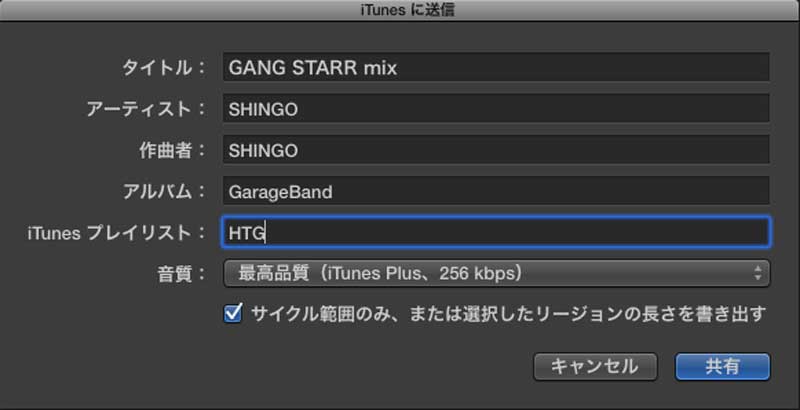The height and width of the screenshot is (410, 800).
Task: Click the 作曲者 field containing SHINGO
Action: coord(496,150)
